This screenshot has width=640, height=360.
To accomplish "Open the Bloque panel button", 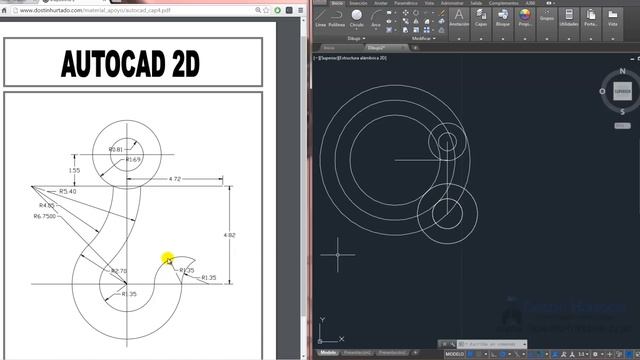I will (503, 18).
